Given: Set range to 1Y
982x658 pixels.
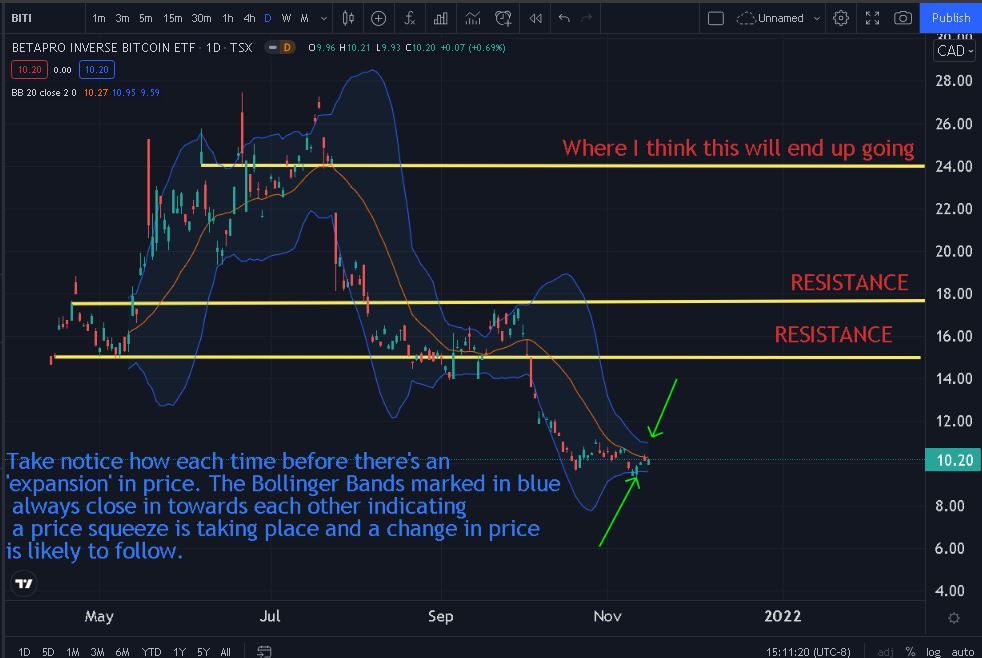Looking at the screenshot, I should [180, 652].
